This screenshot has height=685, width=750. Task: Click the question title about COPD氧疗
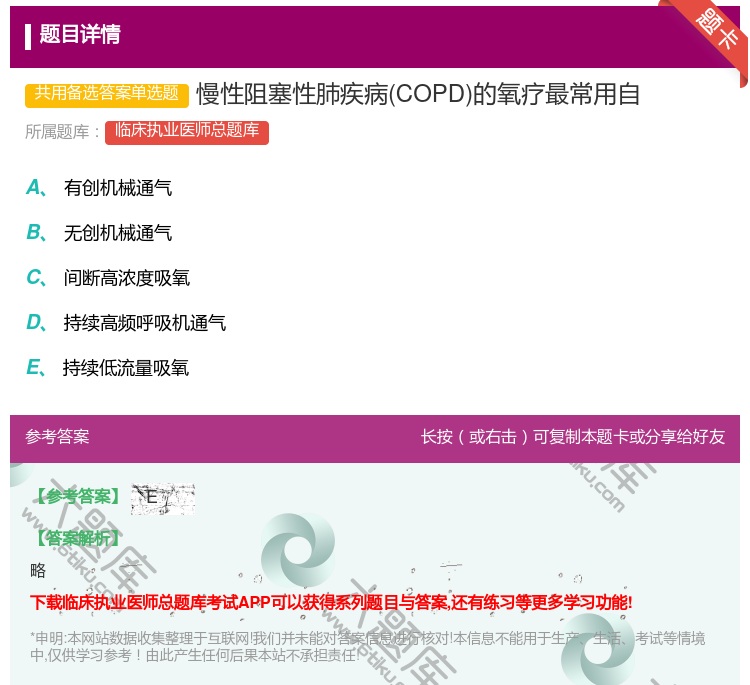click(418, 94)
